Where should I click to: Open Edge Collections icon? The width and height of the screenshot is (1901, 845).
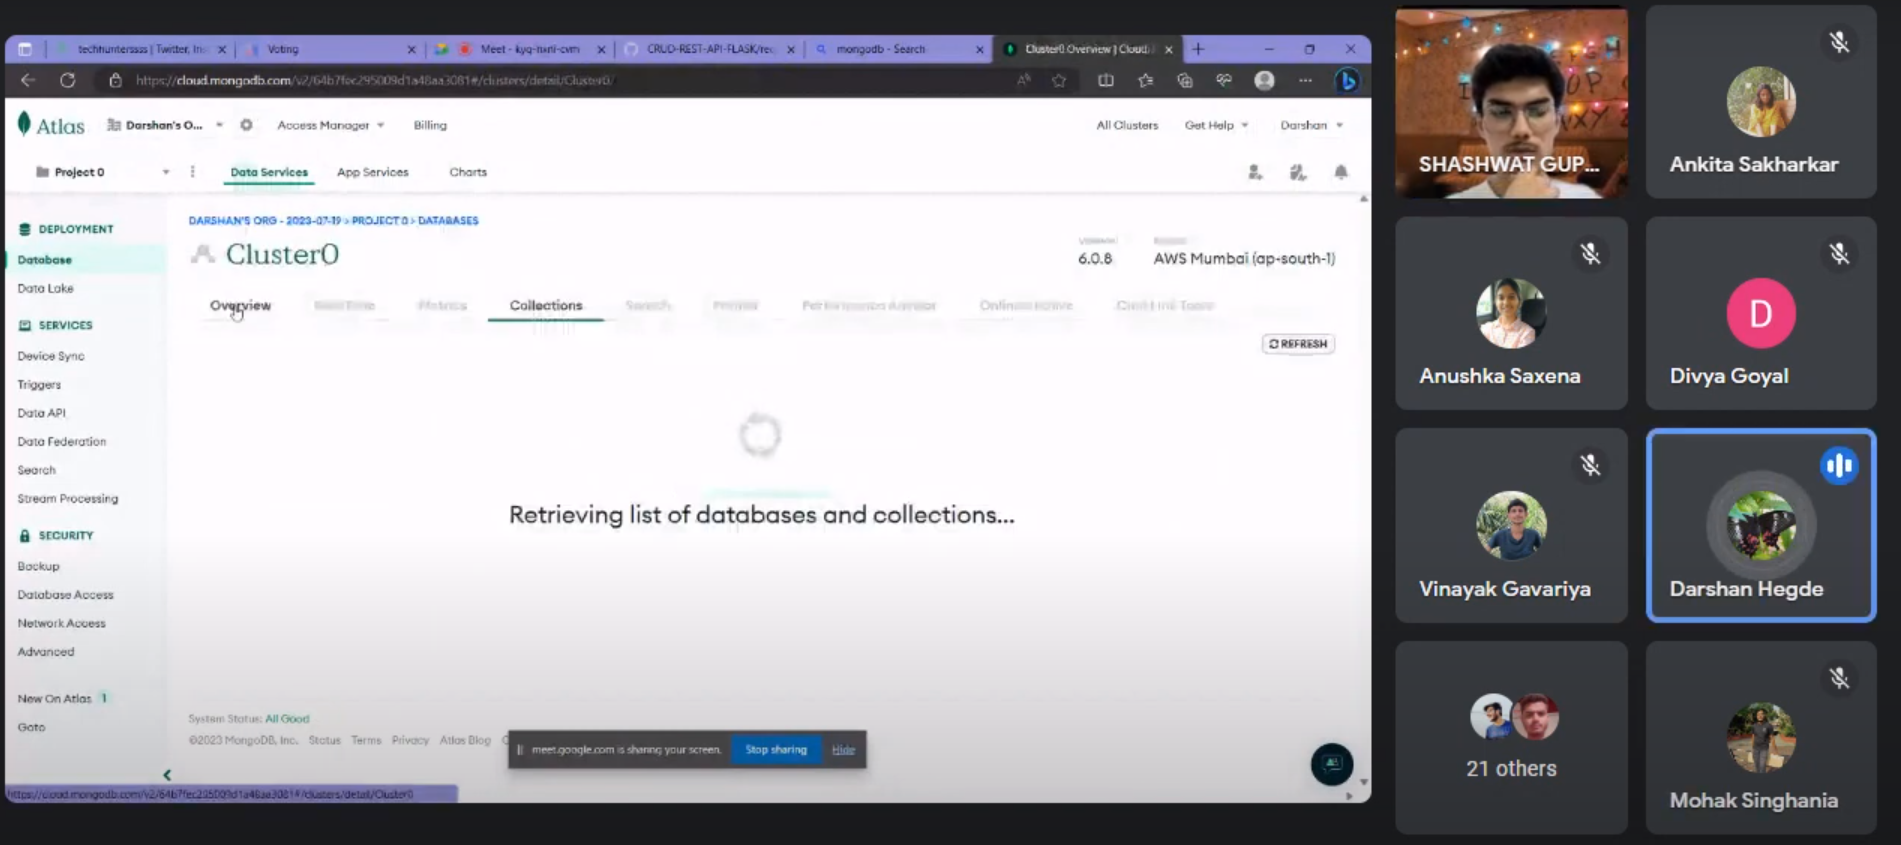(x=1185, y=80)
